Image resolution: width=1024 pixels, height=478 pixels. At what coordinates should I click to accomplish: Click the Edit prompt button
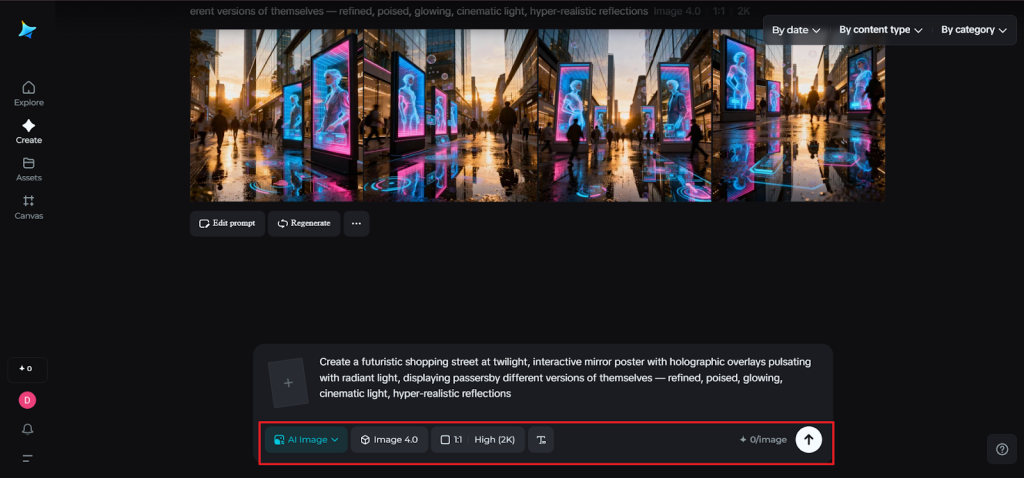click(x=227, y=223)
